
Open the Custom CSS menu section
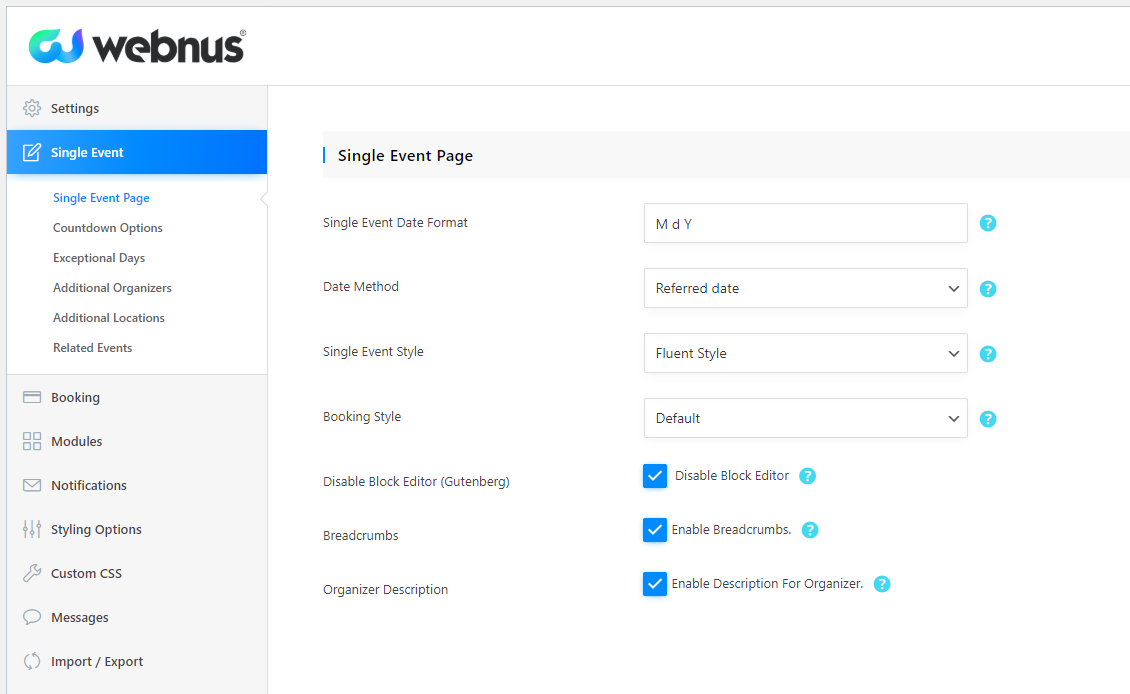137,573
